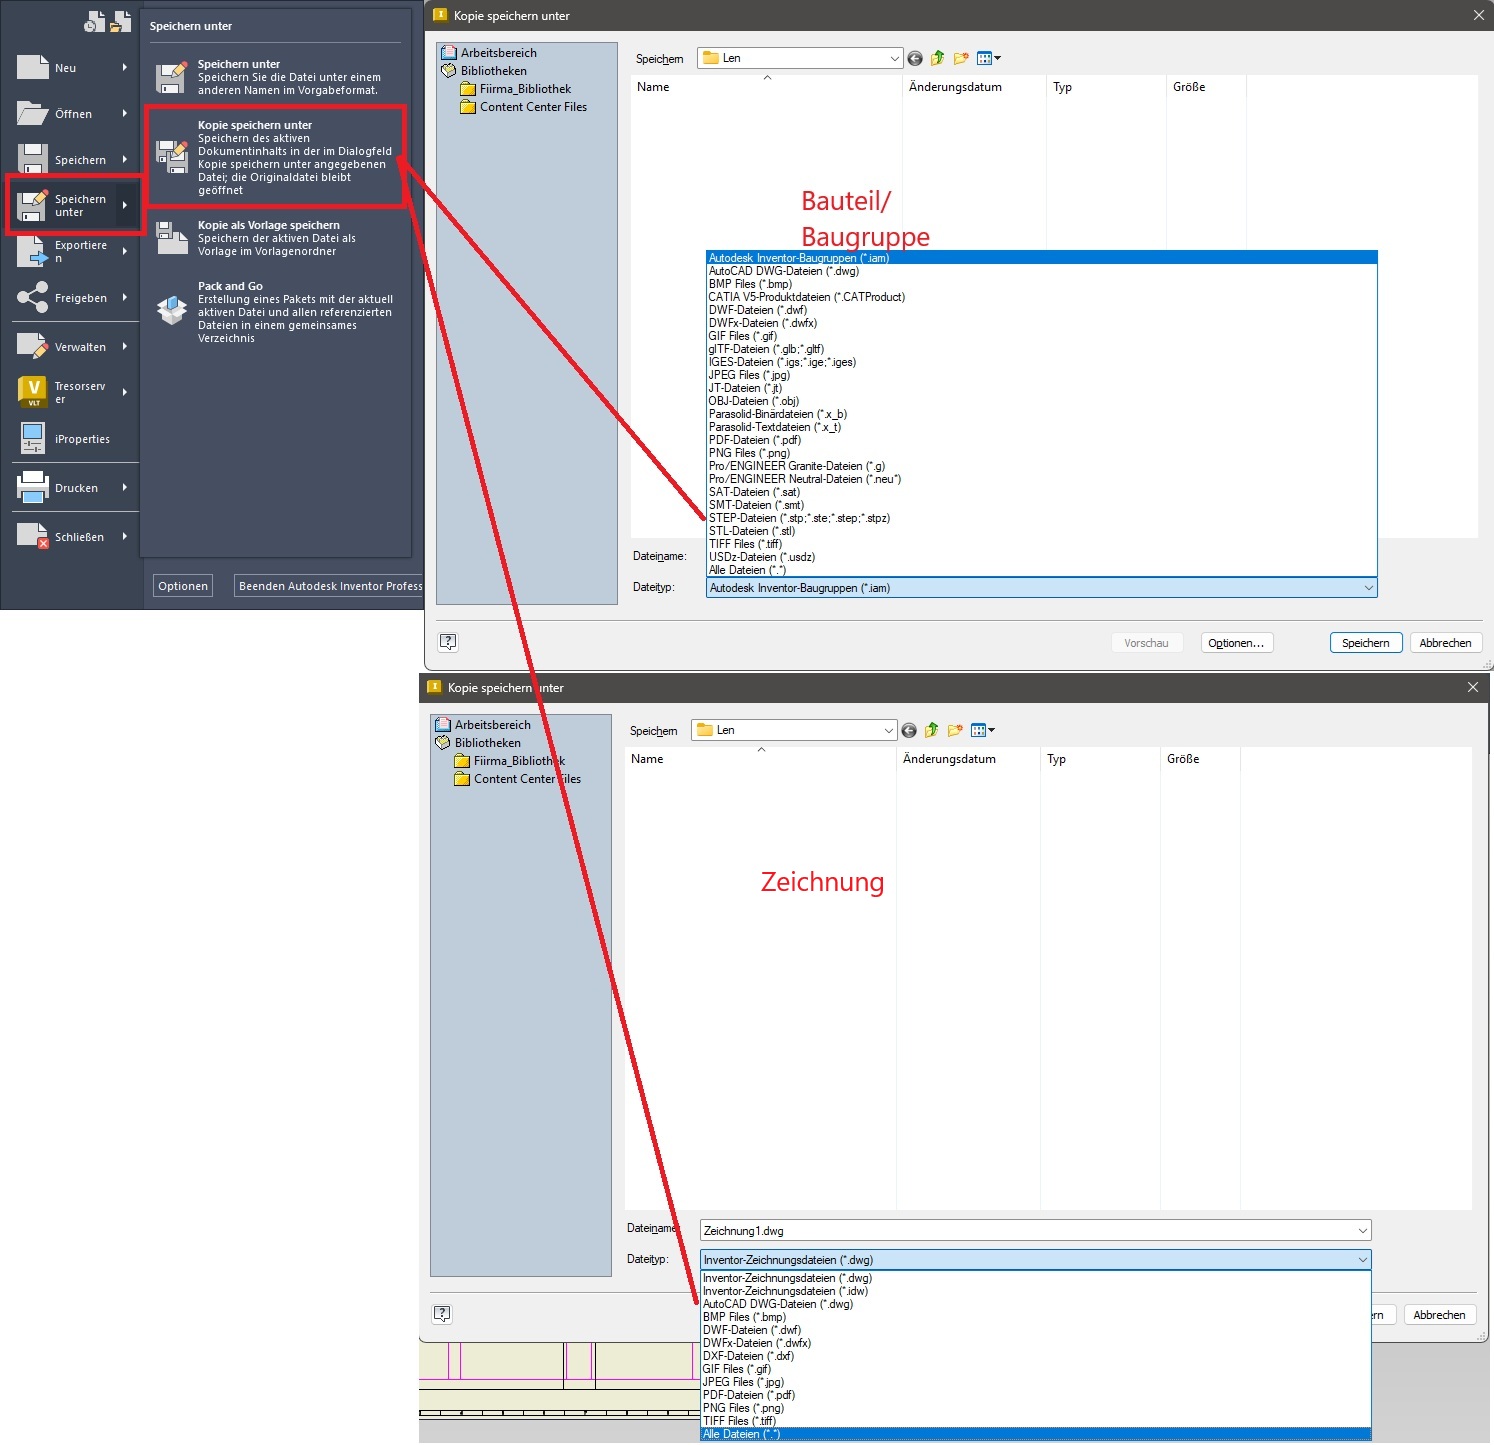Click the 'Optionen...' button in .iam dialog
The height and width of the screenshot is (1445, 1494).
click(x=1236, y=643)
